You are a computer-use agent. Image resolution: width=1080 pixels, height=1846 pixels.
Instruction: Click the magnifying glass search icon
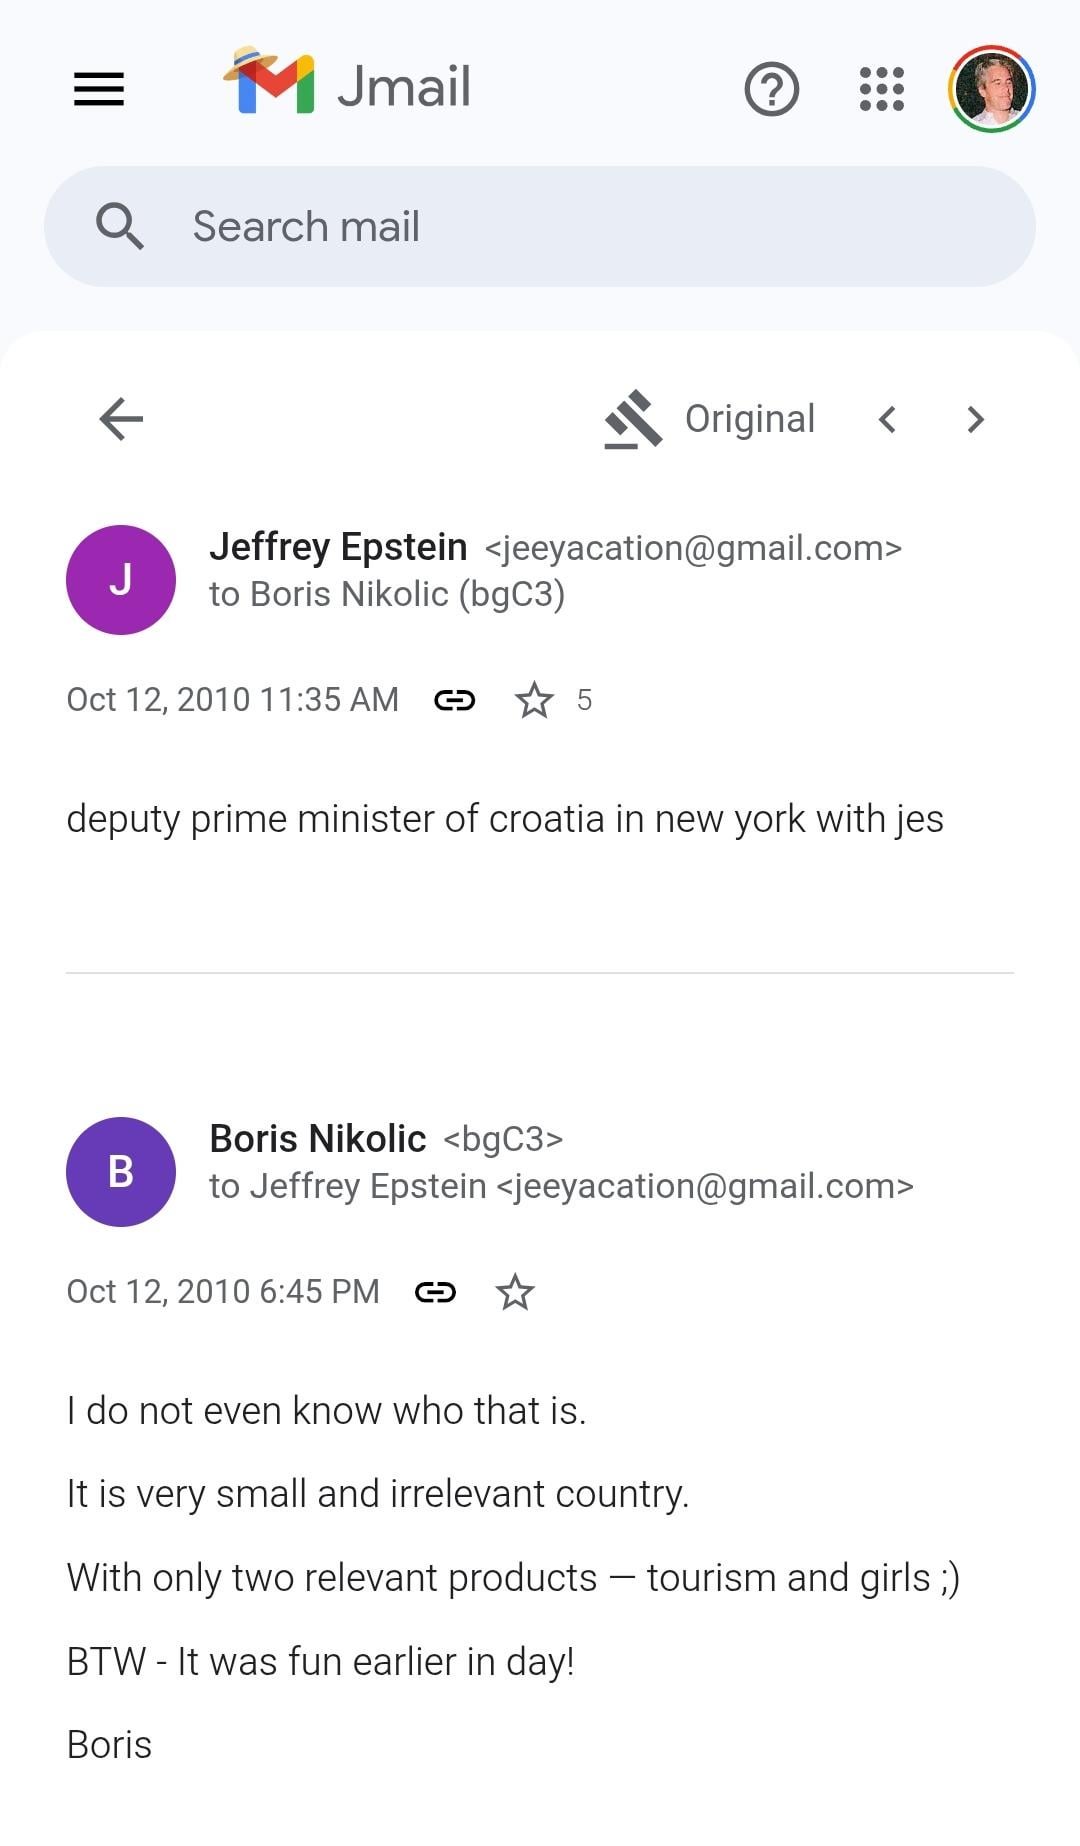pos(120,226)
